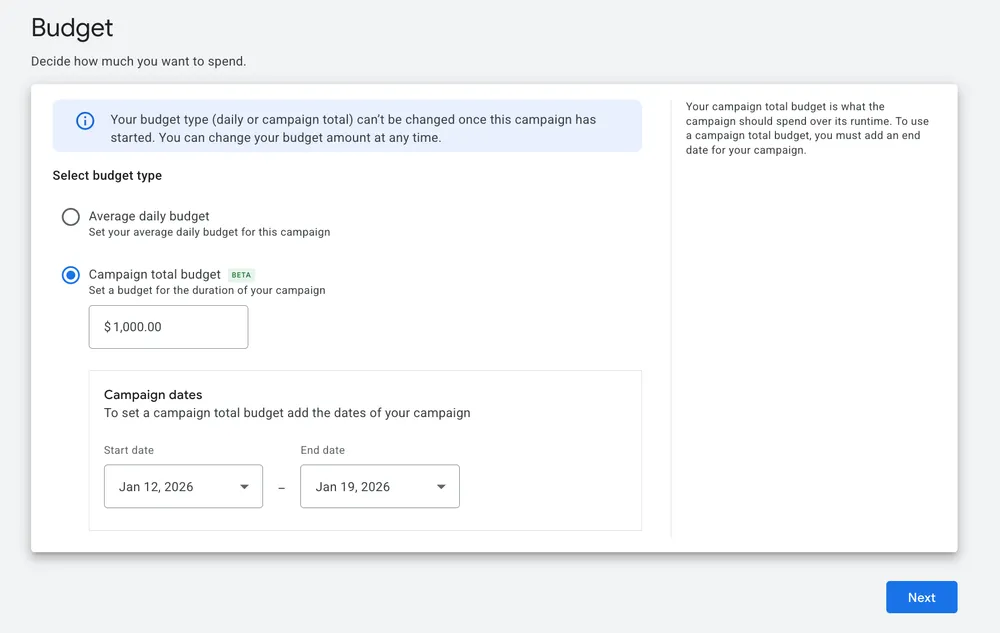Click the Average daily budget description text
Viewport: 1000px width, 633px height.
coord(210,231)
